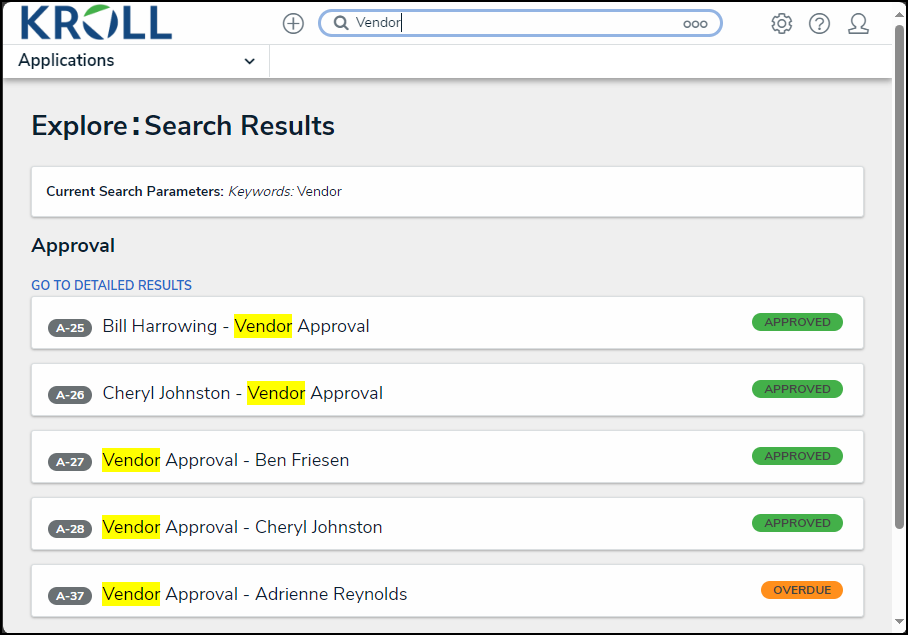908x635 pixels.
Task: Click the APPROVED status on Cheryl Johnston's record
Action: pos(797,389)
